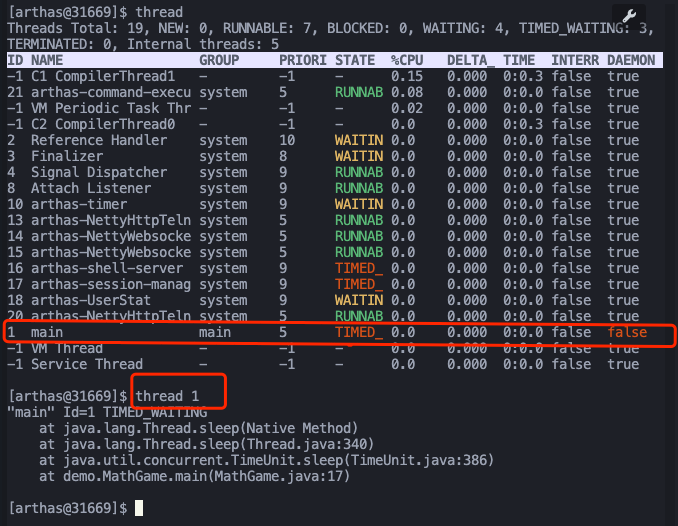Click the DAEMON column header

coord(631,60)
